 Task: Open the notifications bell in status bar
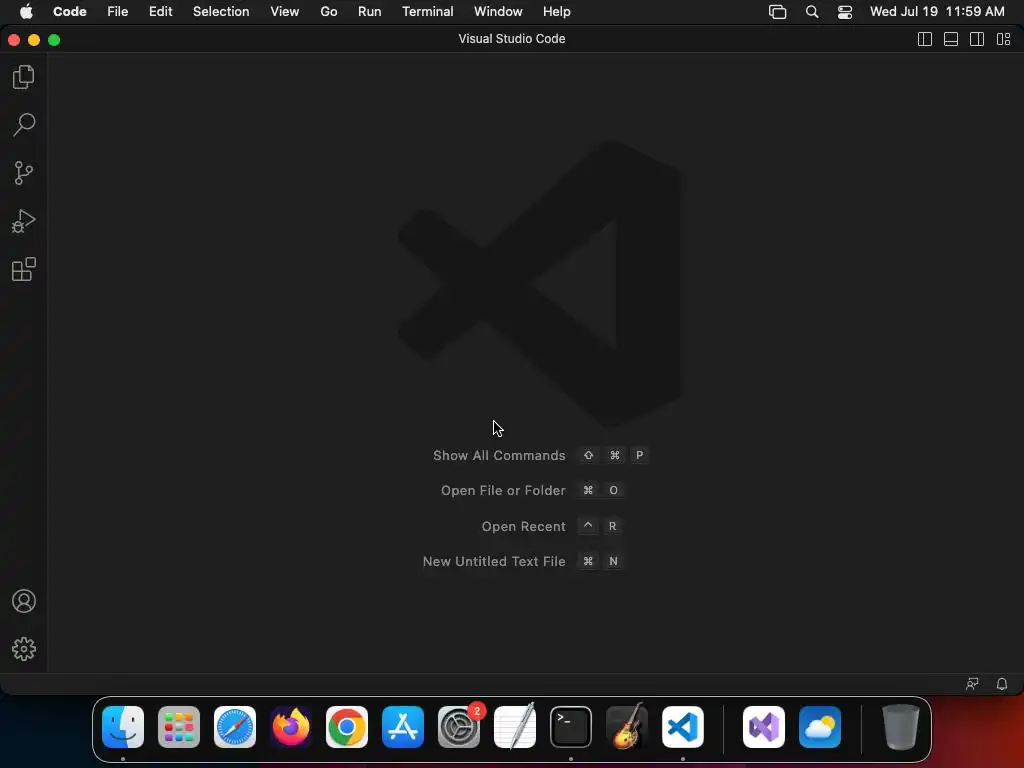pyautogui.click(x=1002, y=684)
